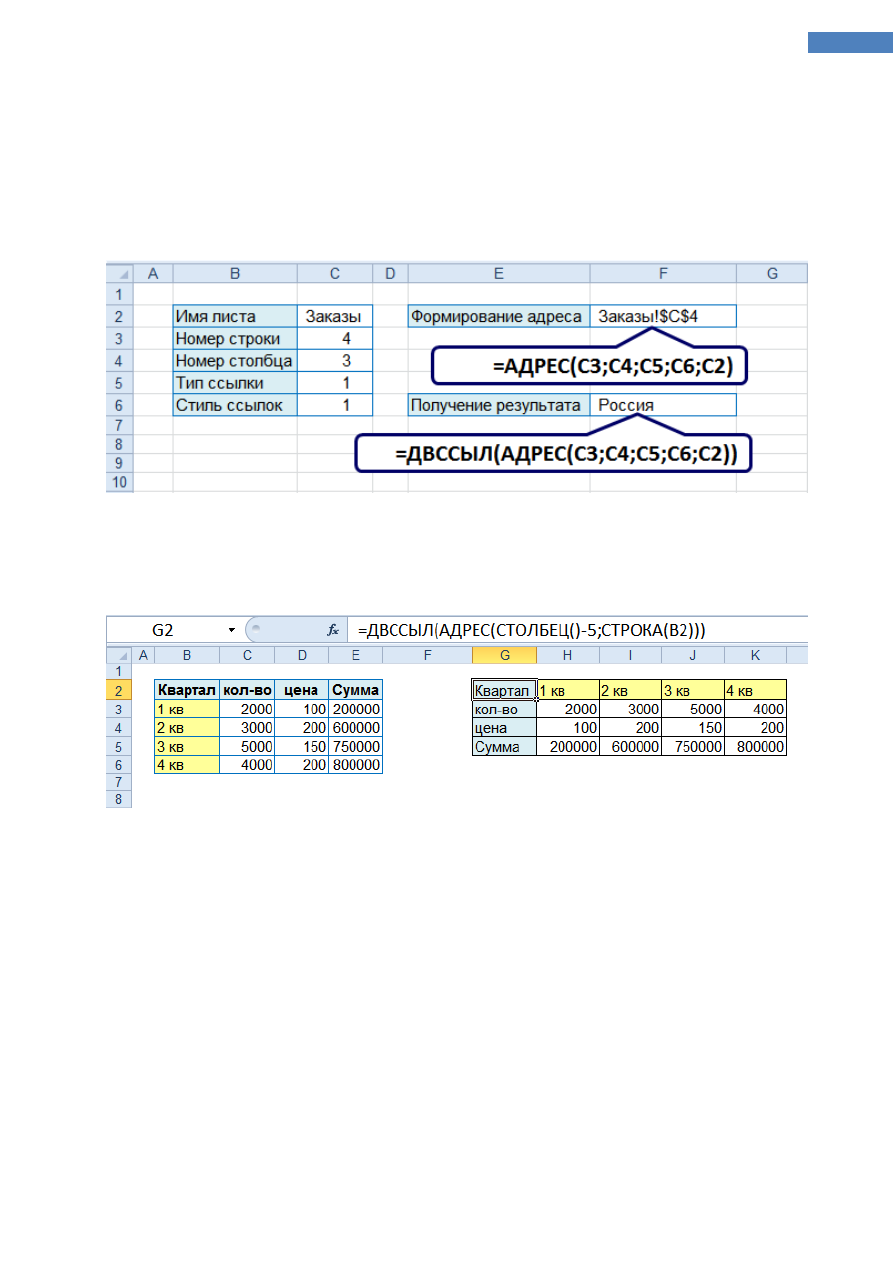Open the Name Box dropdown arrow beside G2

pos(232,630)
